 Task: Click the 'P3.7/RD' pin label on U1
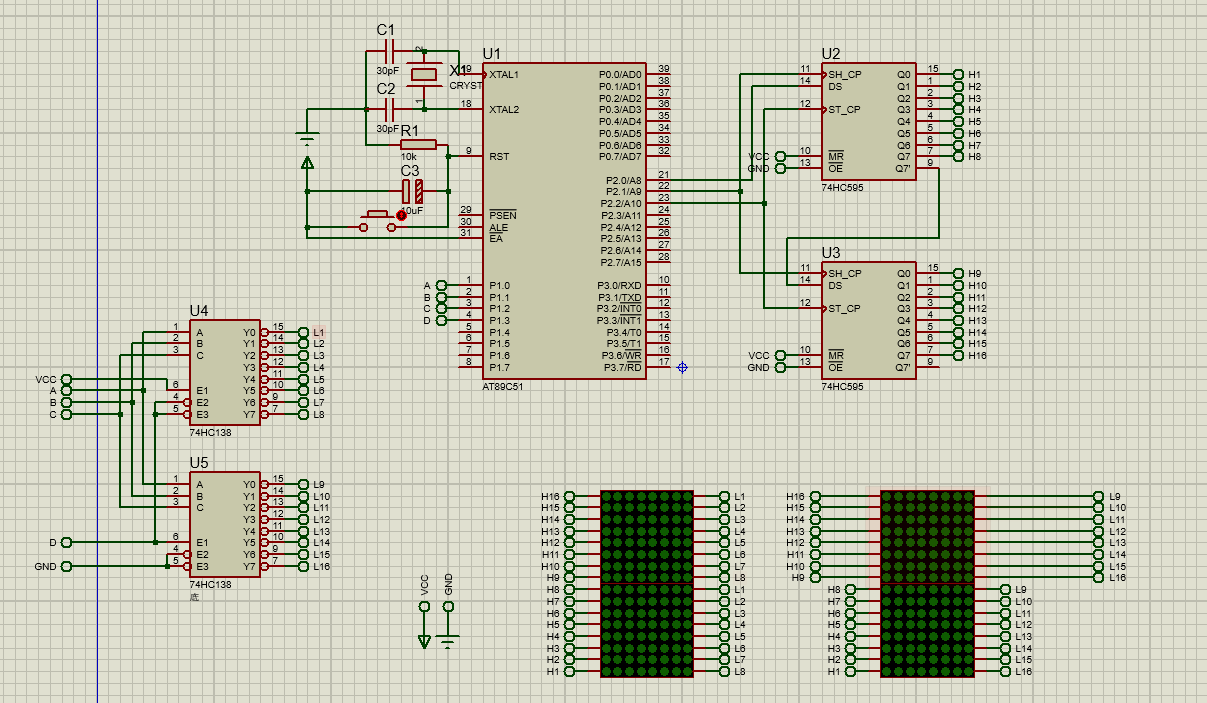point(622,367)
